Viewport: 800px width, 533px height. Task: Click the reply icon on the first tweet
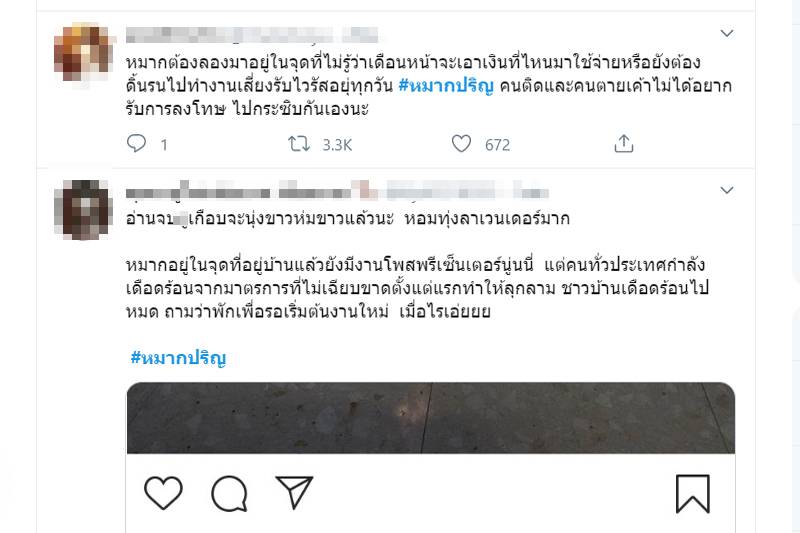136,143
